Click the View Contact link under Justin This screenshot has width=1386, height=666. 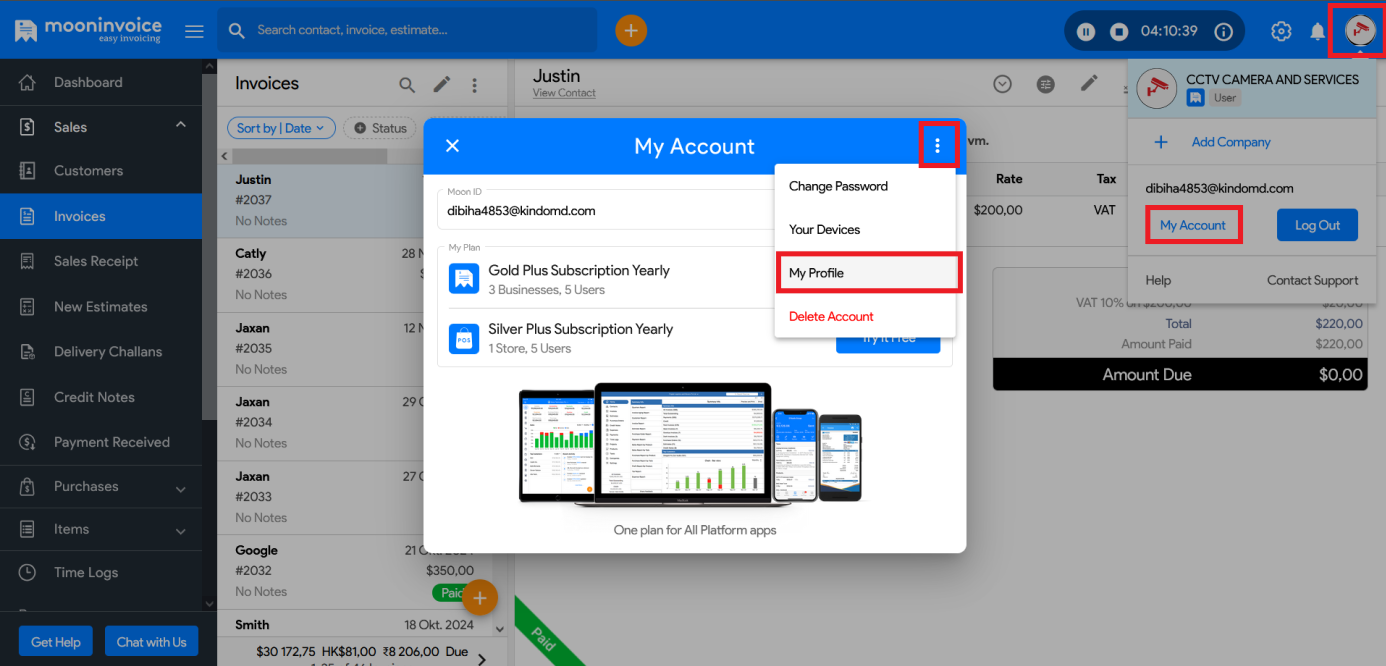point(564,93)
